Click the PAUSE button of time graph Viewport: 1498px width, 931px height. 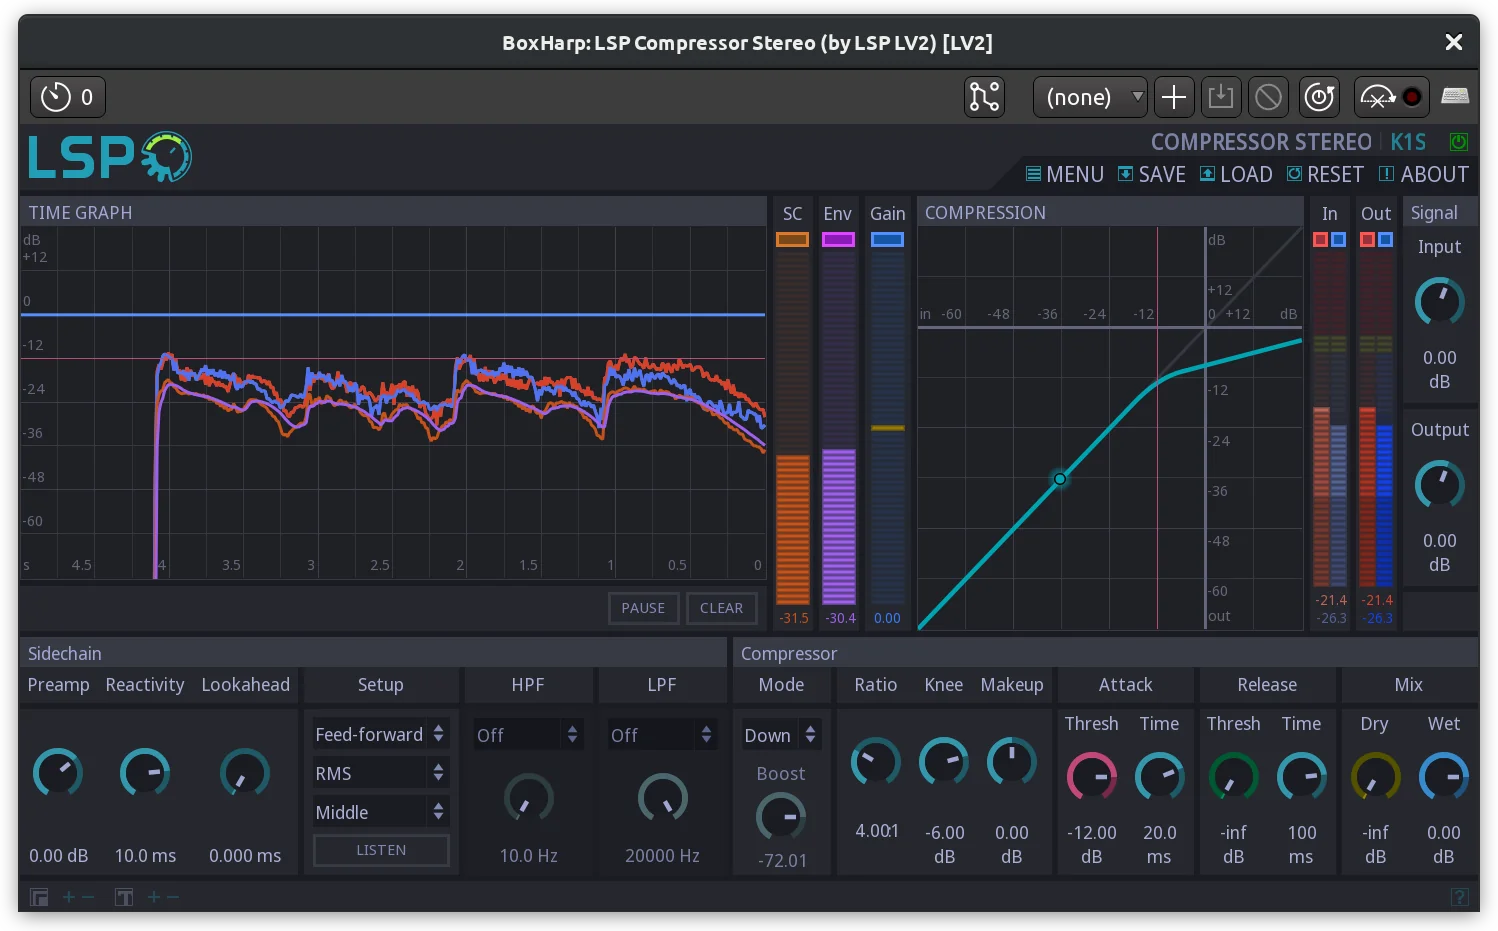click(643, 608)
